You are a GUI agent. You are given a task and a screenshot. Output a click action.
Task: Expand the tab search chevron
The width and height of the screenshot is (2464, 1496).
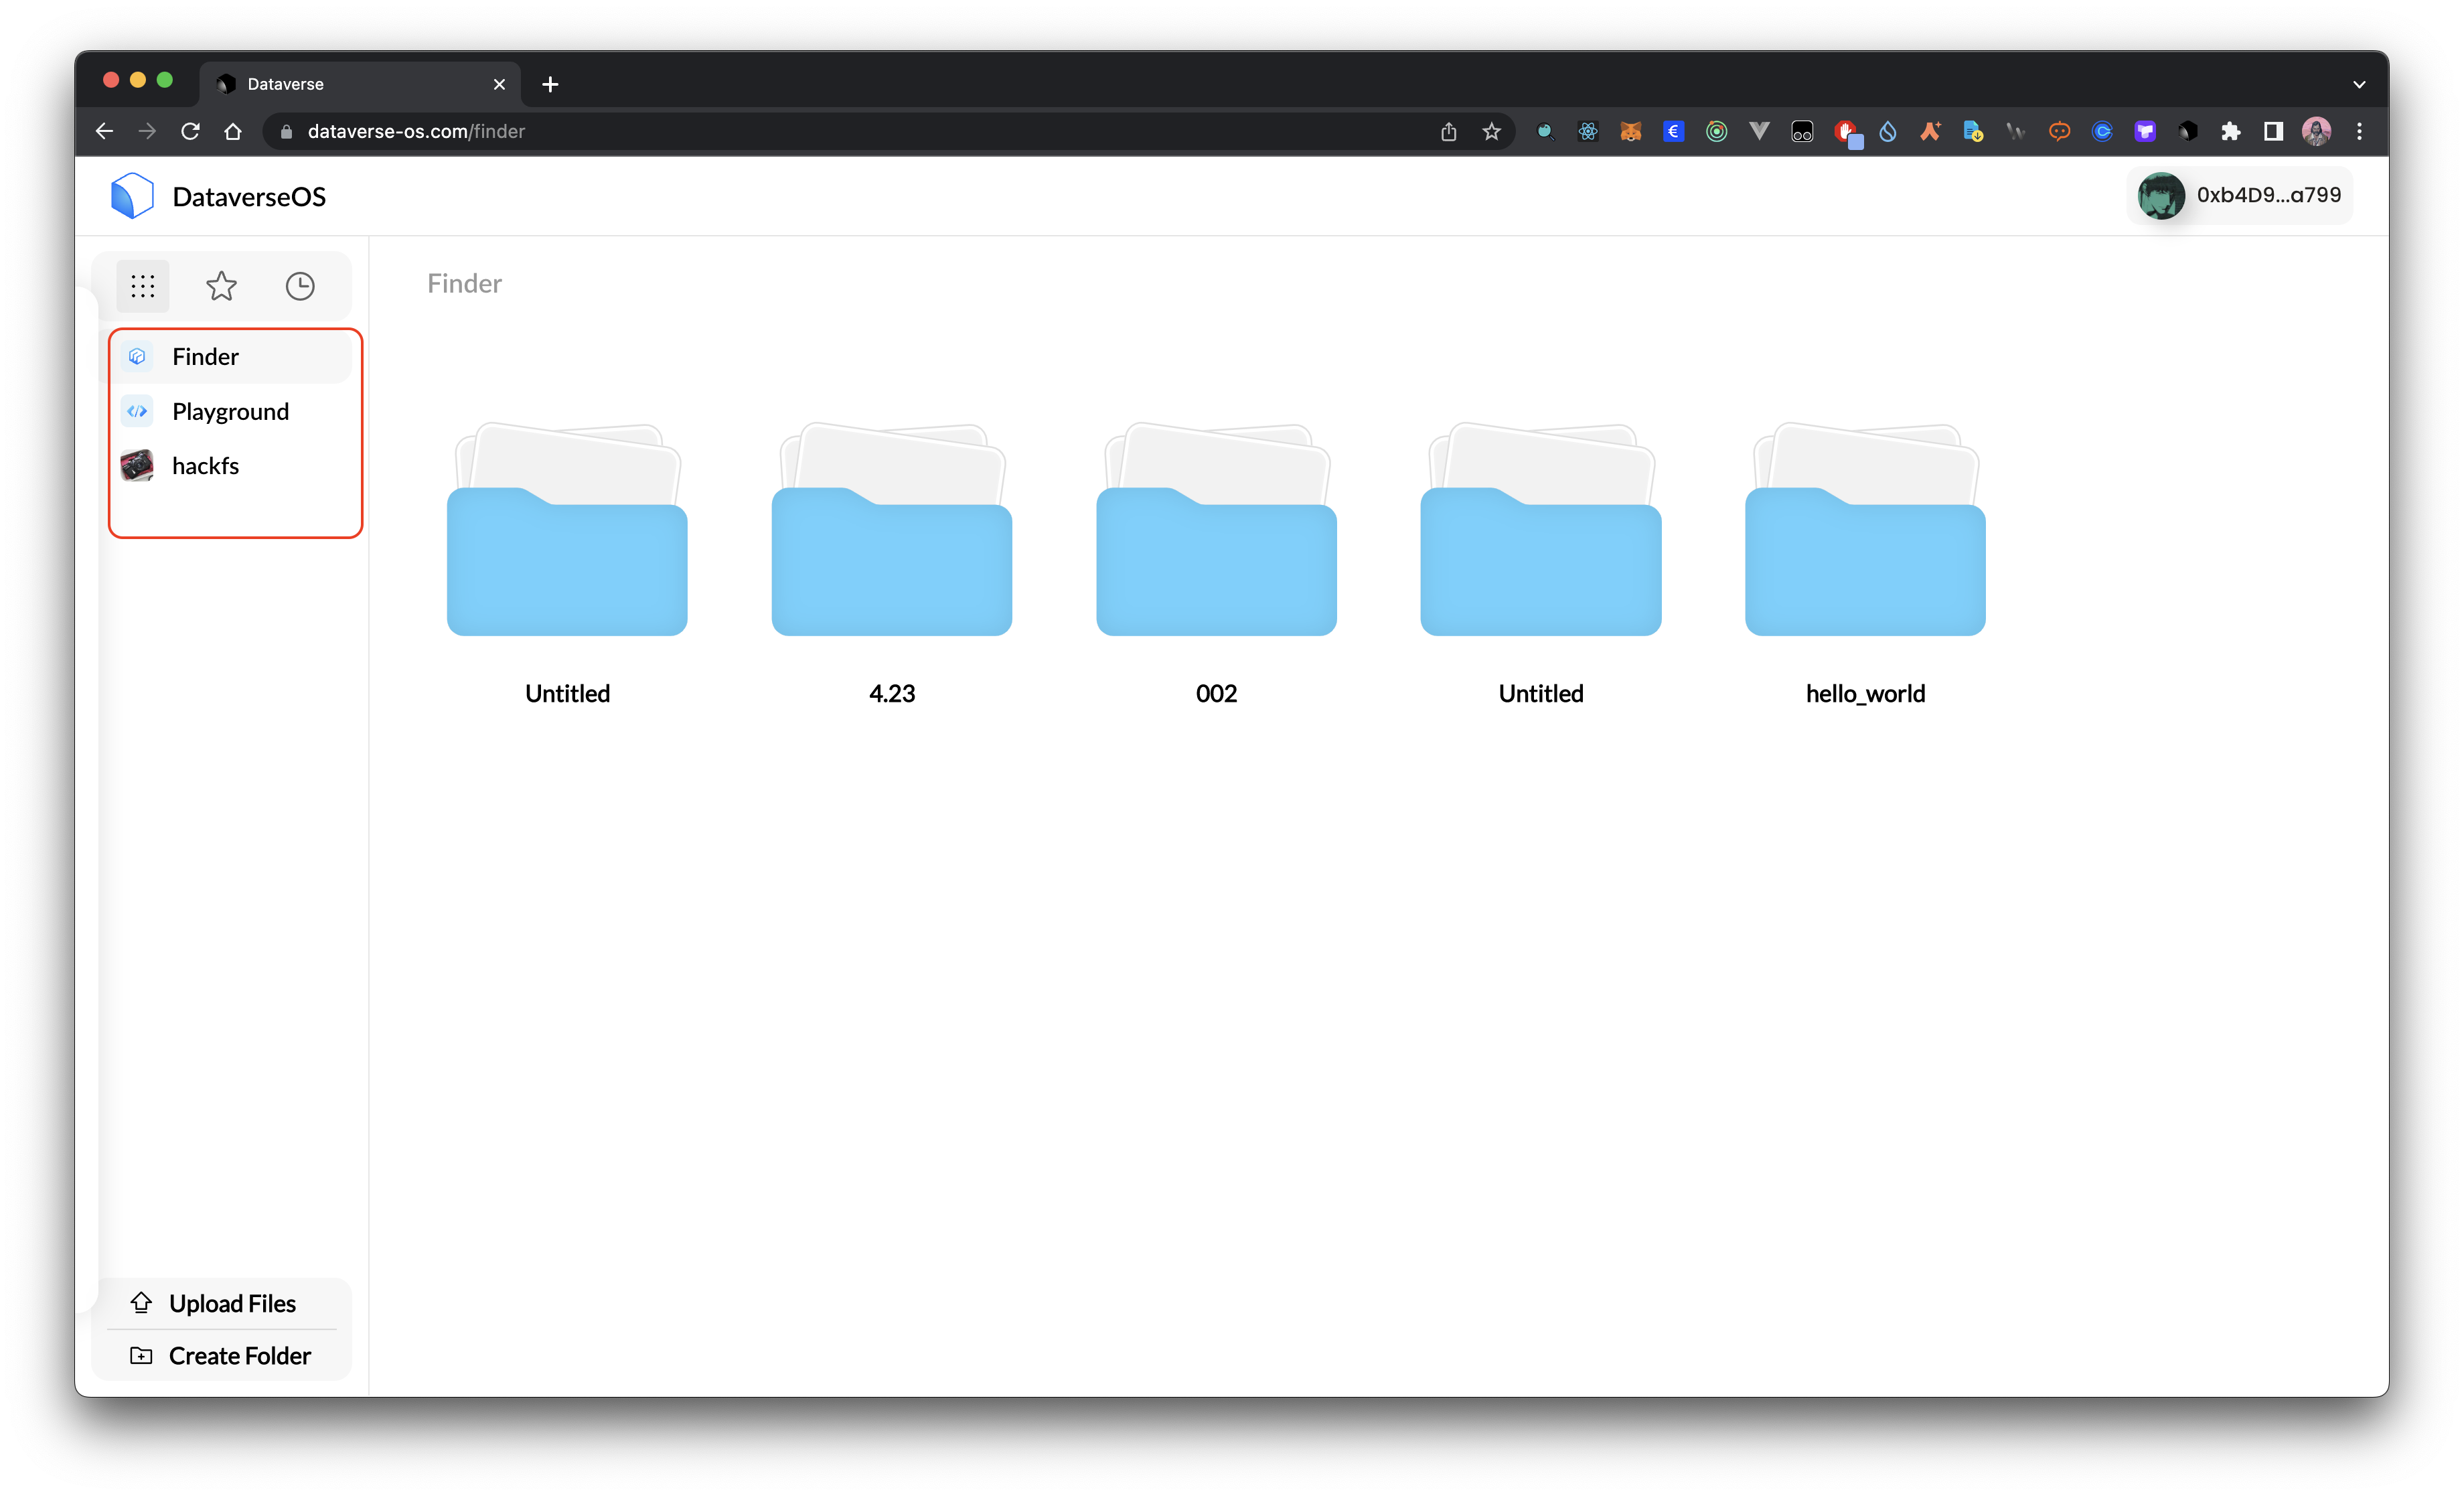[x=2359, y=84]
